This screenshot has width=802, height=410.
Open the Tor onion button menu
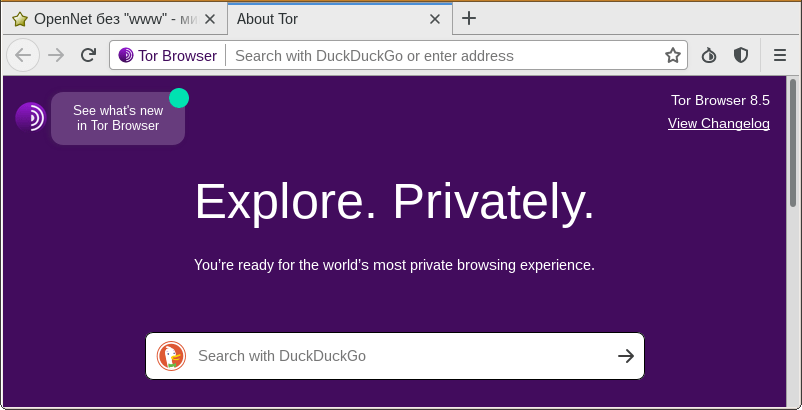708,55
